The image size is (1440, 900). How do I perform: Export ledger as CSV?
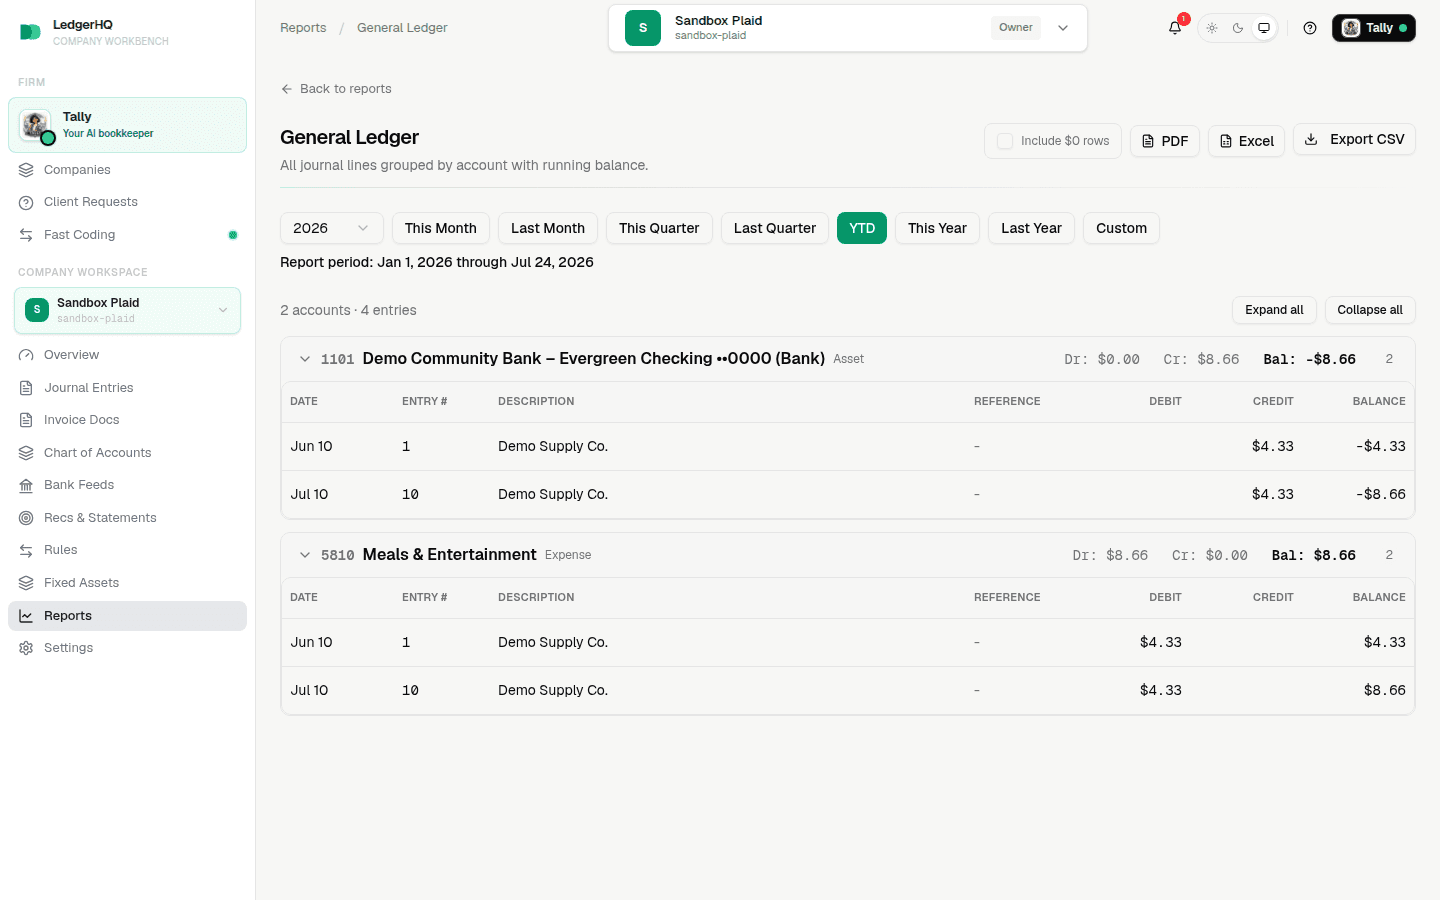(x=1354, y=140)
